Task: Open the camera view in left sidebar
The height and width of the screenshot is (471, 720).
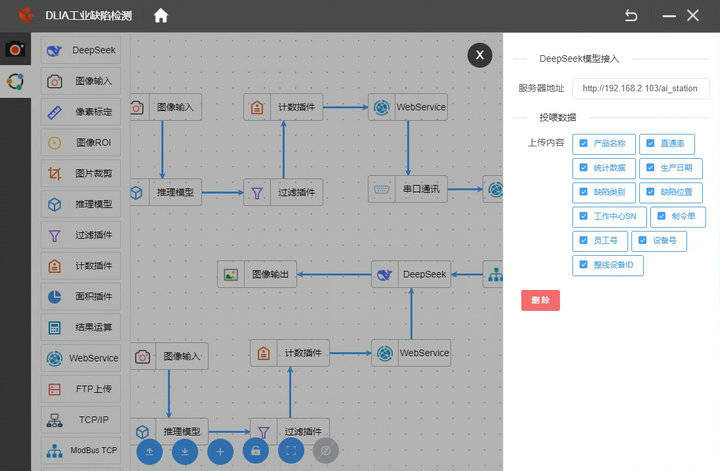Action: tap(15, 49)
